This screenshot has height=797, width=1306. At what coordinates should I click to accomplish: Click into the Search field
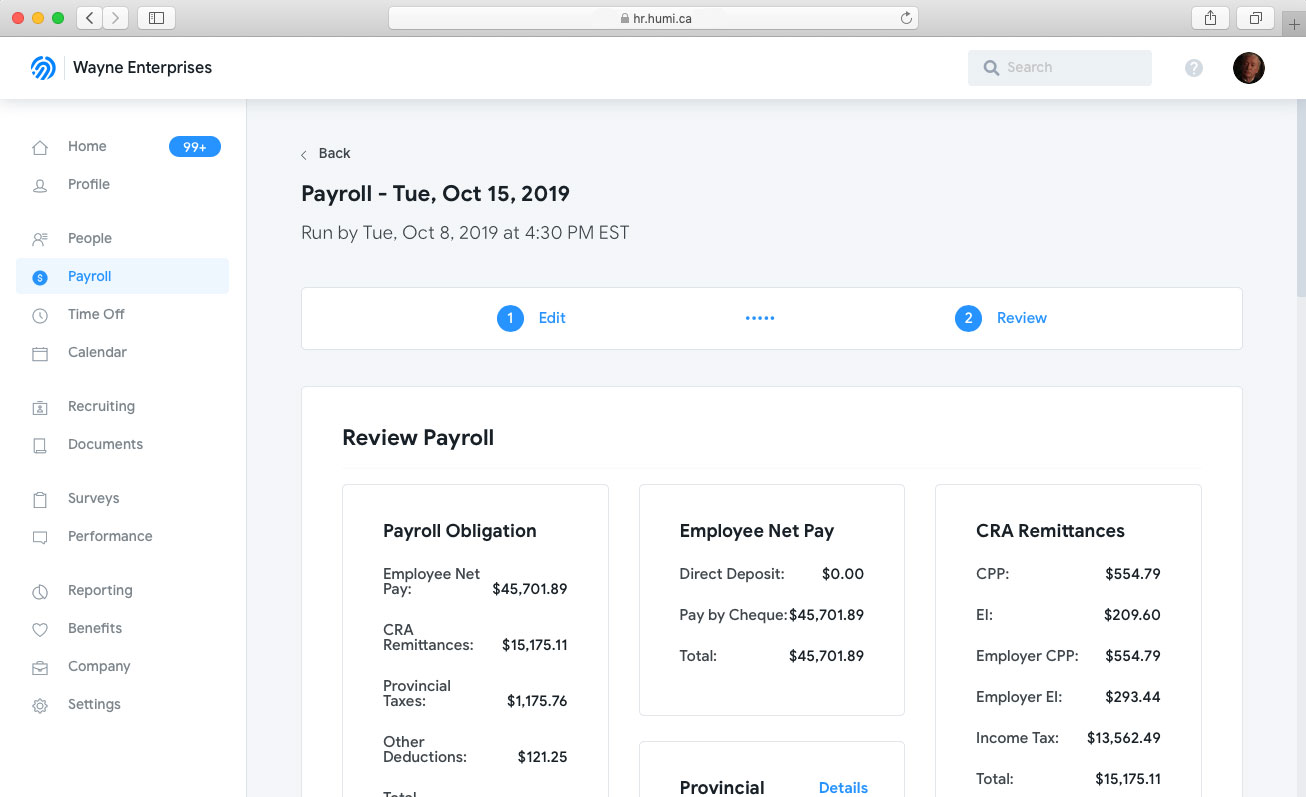[1059, 67]
